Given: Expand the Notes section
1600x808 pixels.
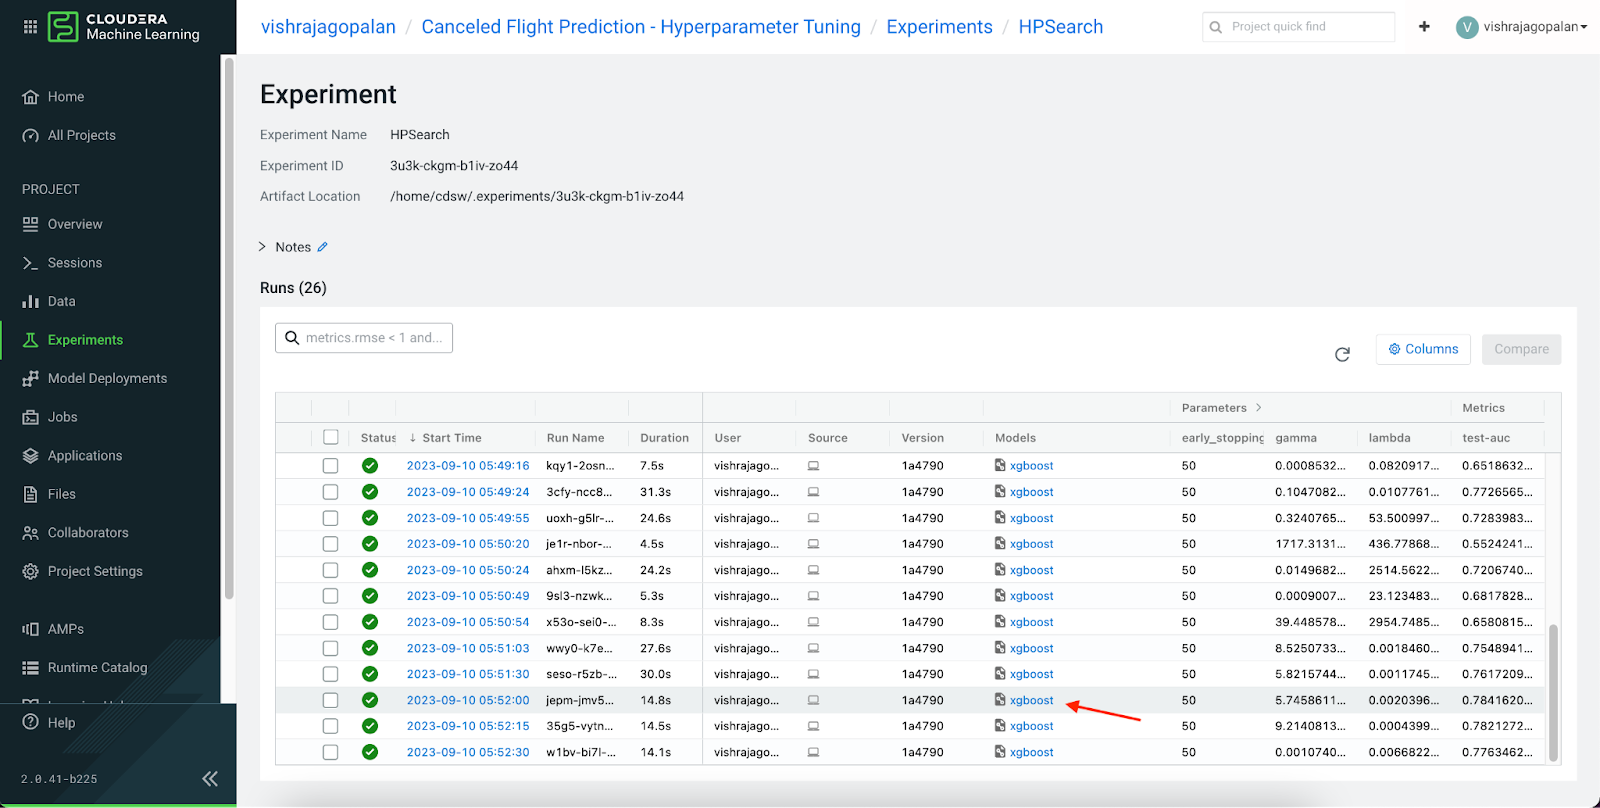Looking at the screenshot, I should click(263, 247).
